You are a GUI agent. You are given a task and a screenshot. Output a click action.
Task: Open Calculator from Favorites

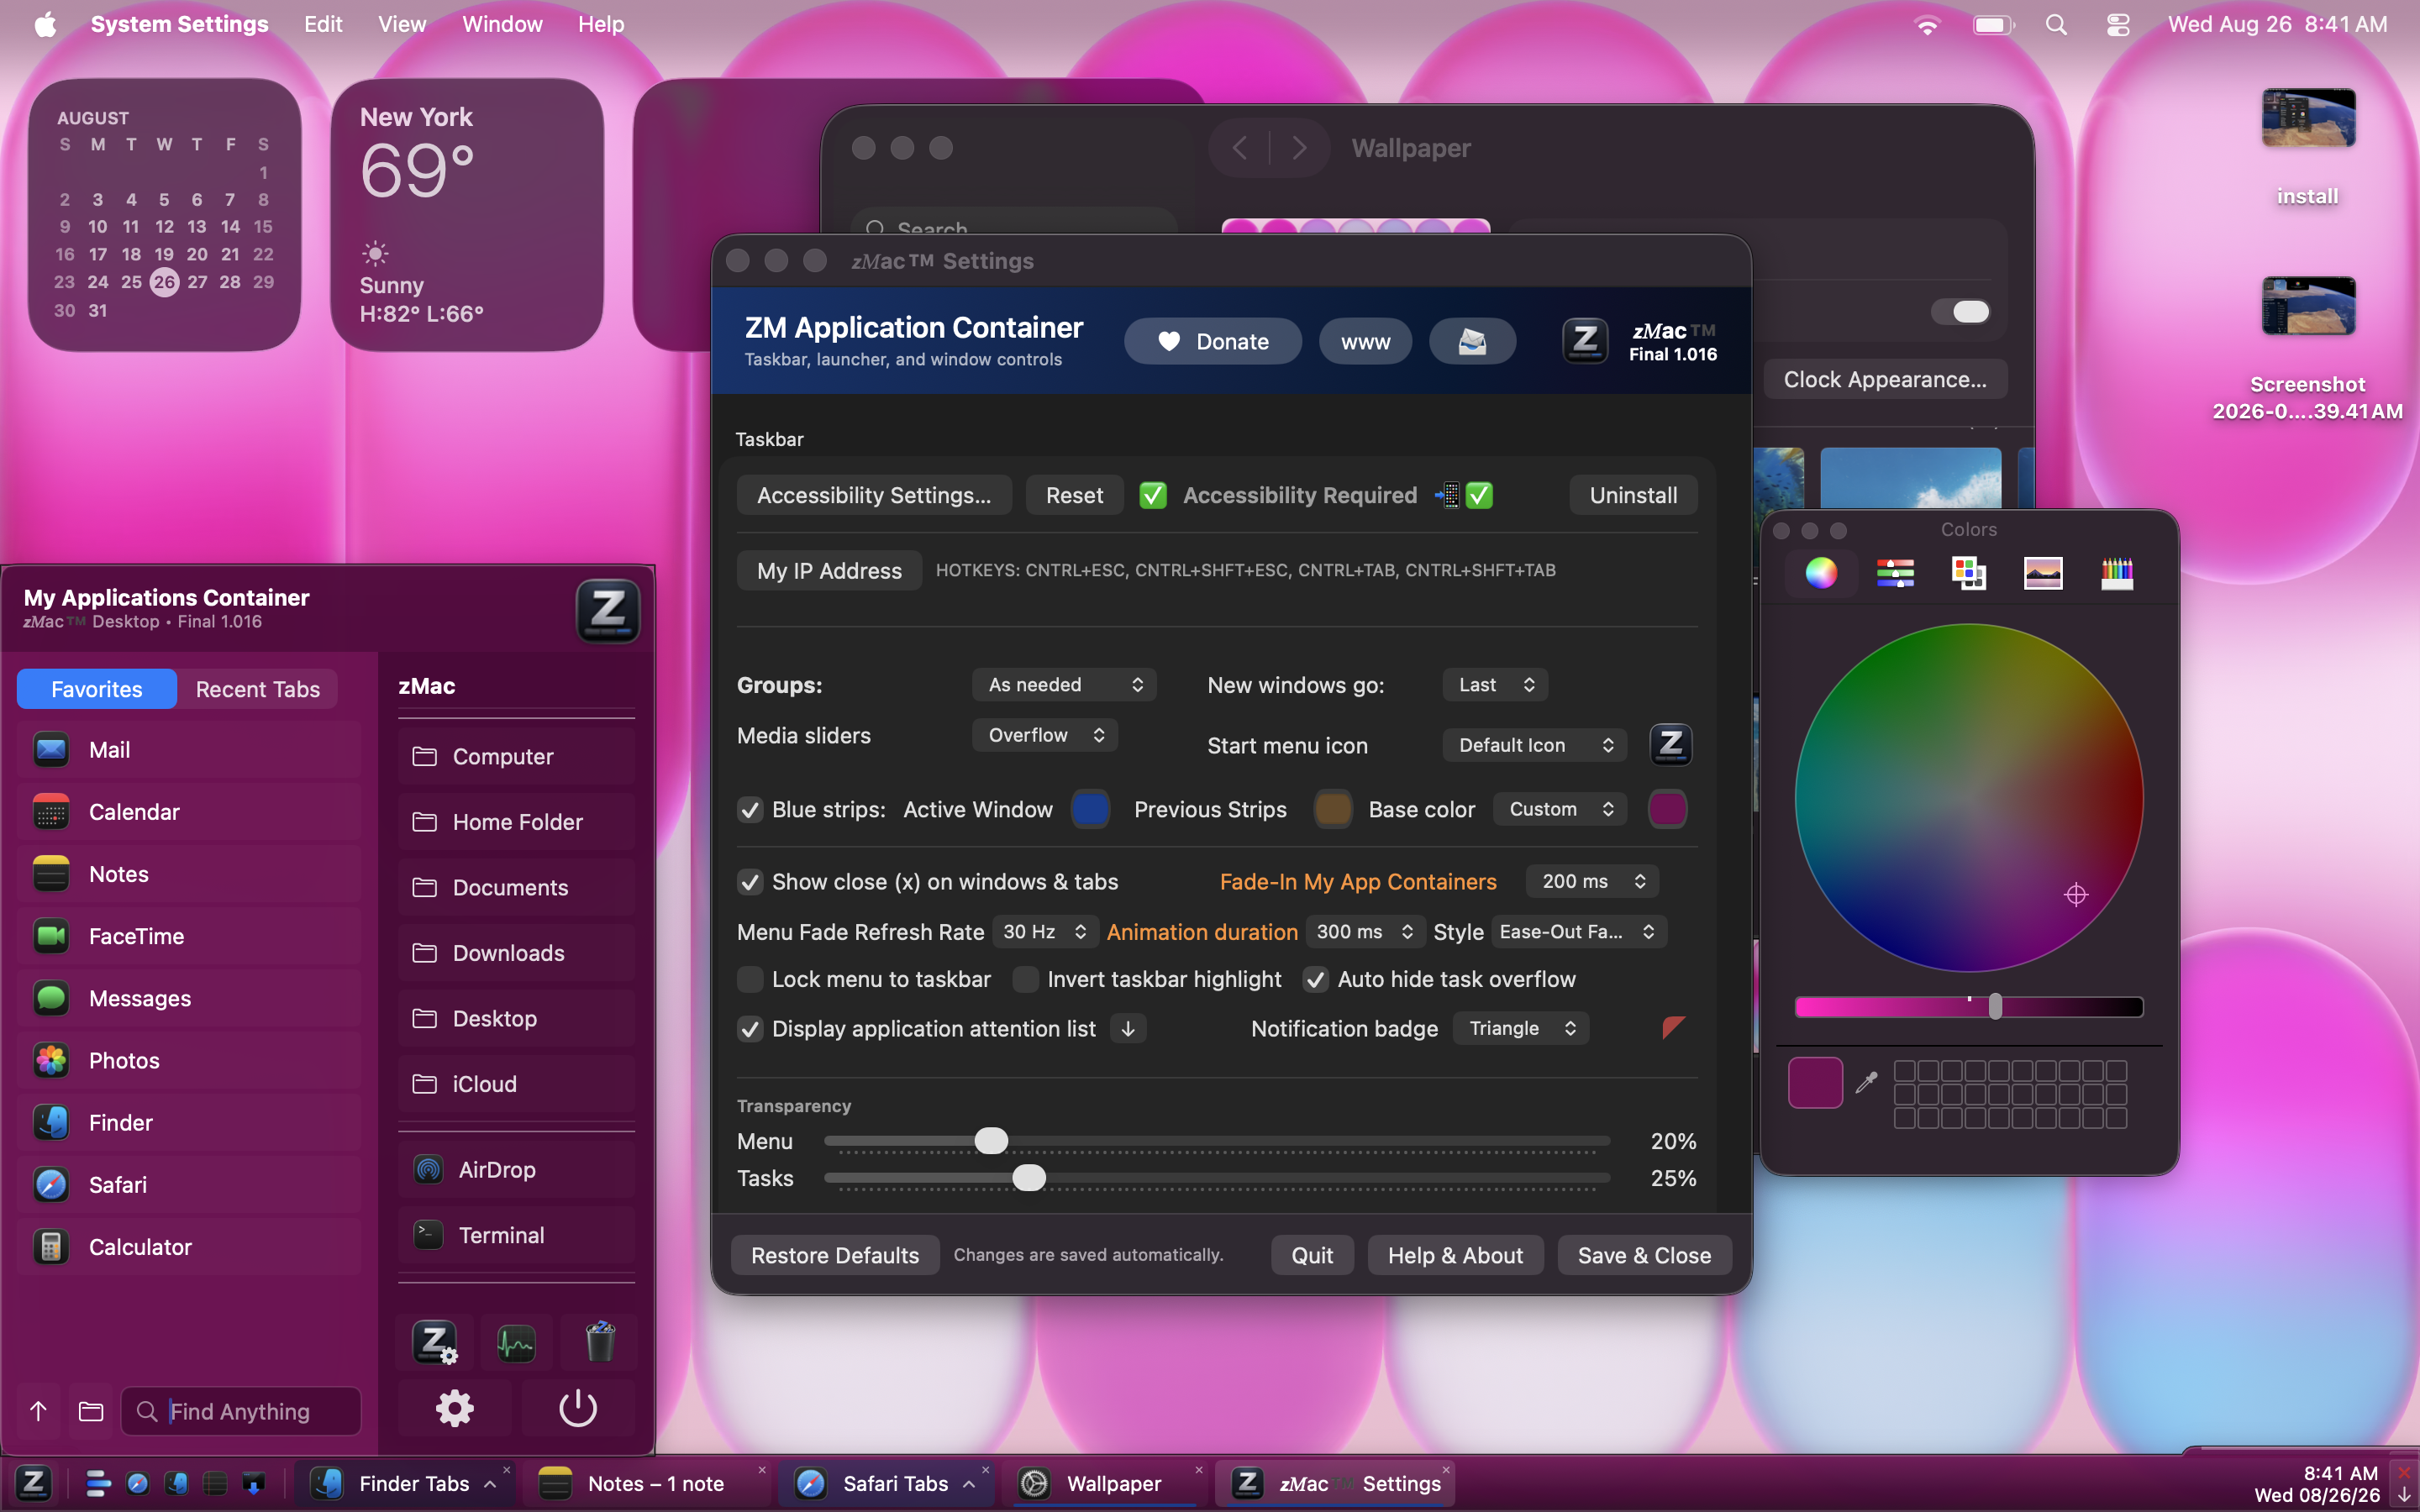pos(189,1247)
